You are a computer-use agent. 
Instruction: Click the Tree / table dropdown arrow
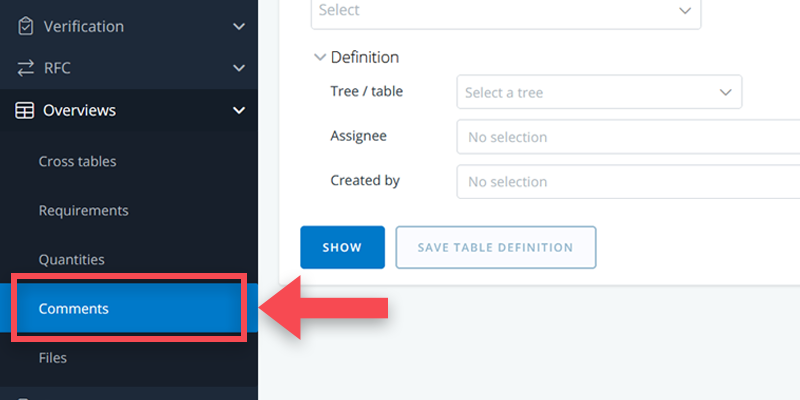point(725,93)
